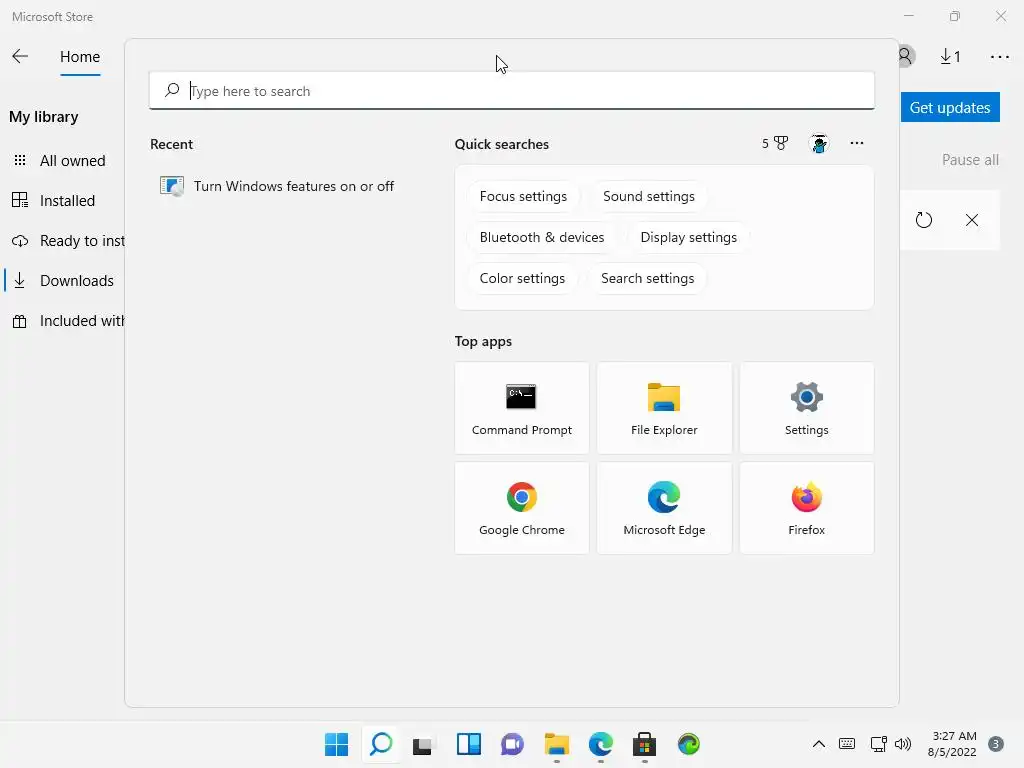Choose Display settings quick search
Viewport: 1024px width, 768px height.
[x=688, y=237]
